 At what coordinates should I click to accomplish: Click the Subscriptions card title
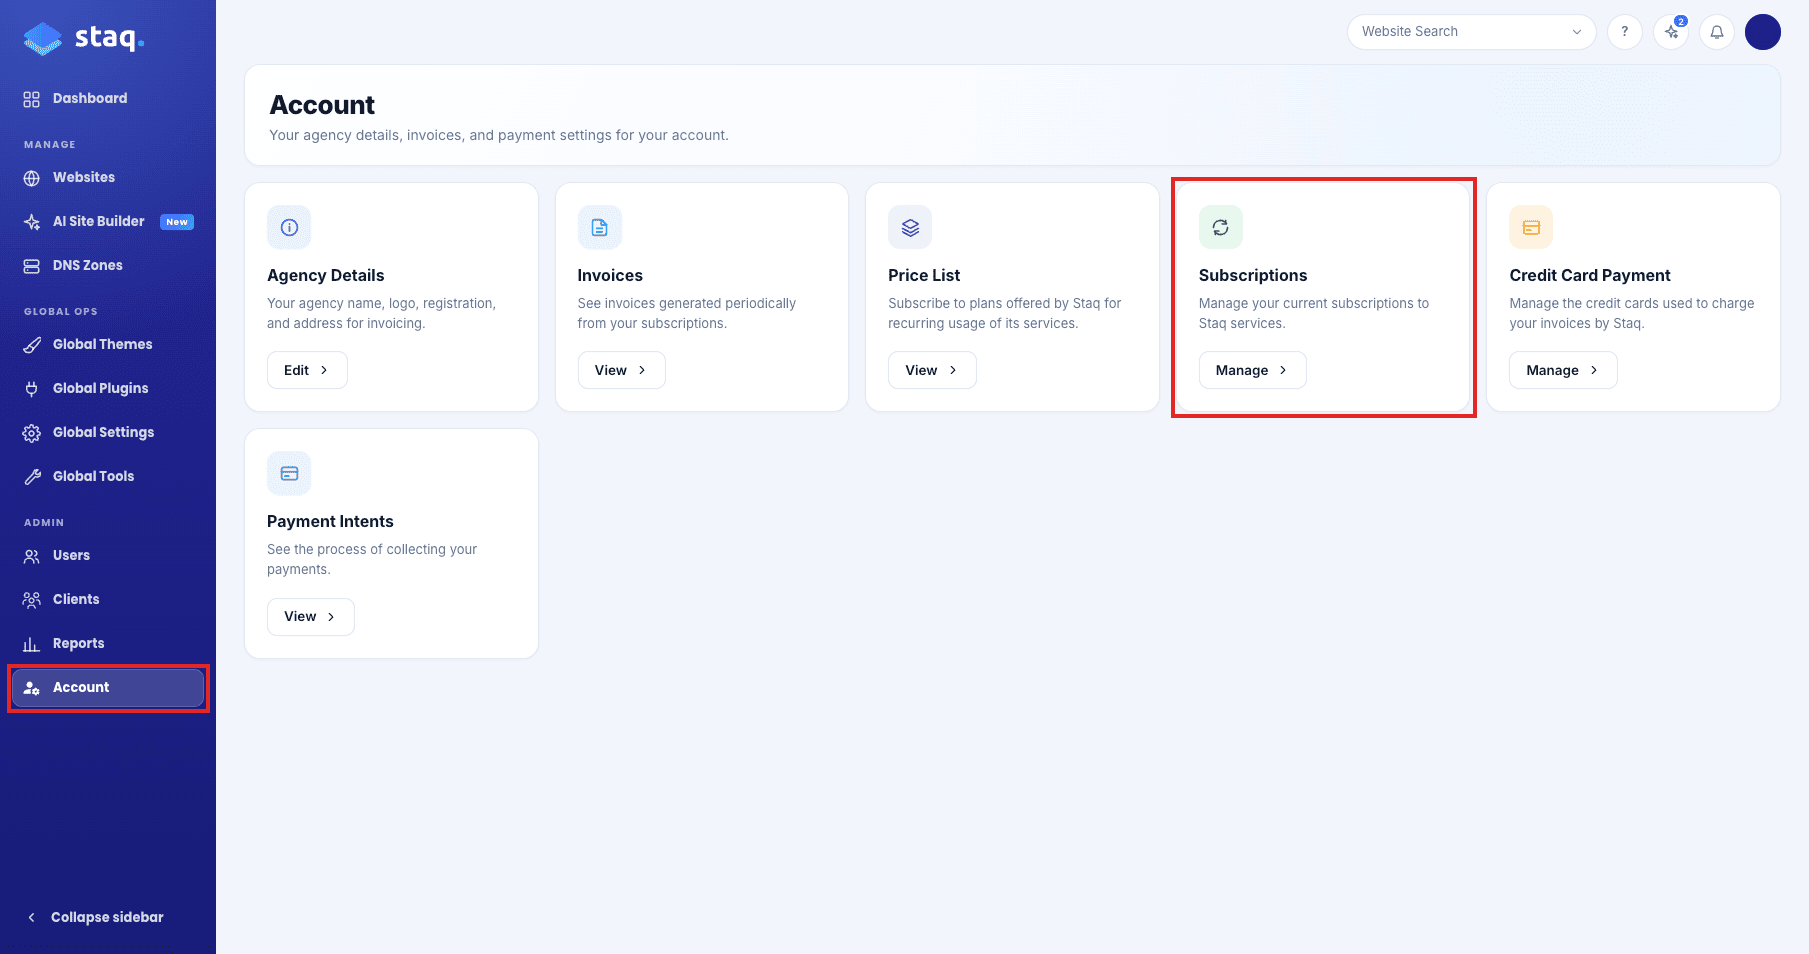1253,275
